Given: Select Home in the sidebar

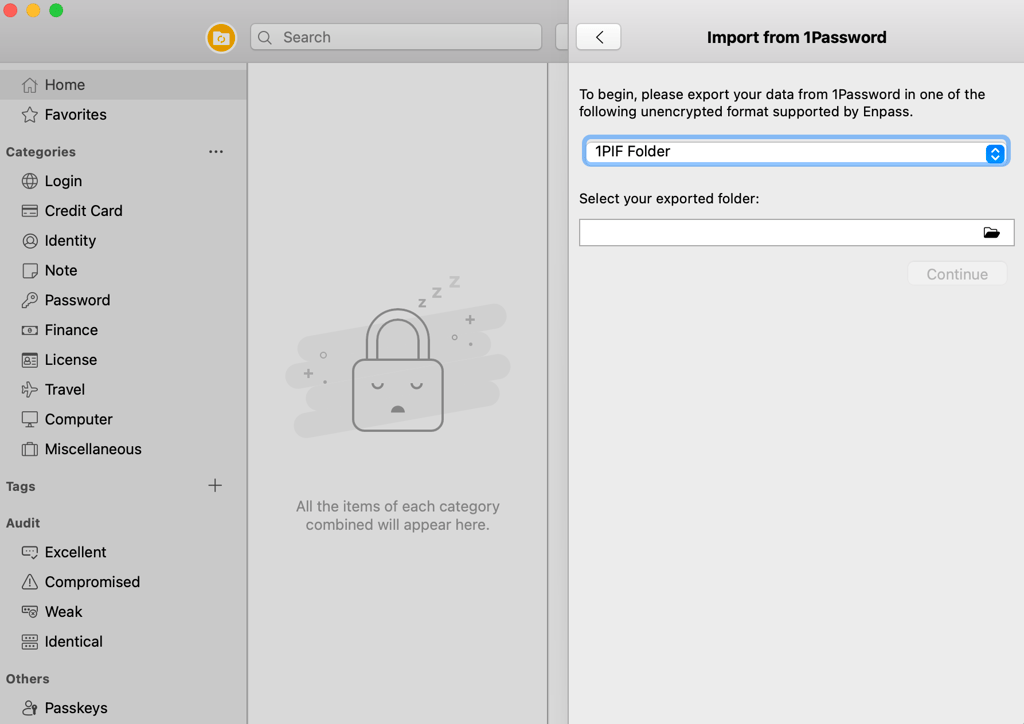Looking at the screenshot, I should point(123,85).
